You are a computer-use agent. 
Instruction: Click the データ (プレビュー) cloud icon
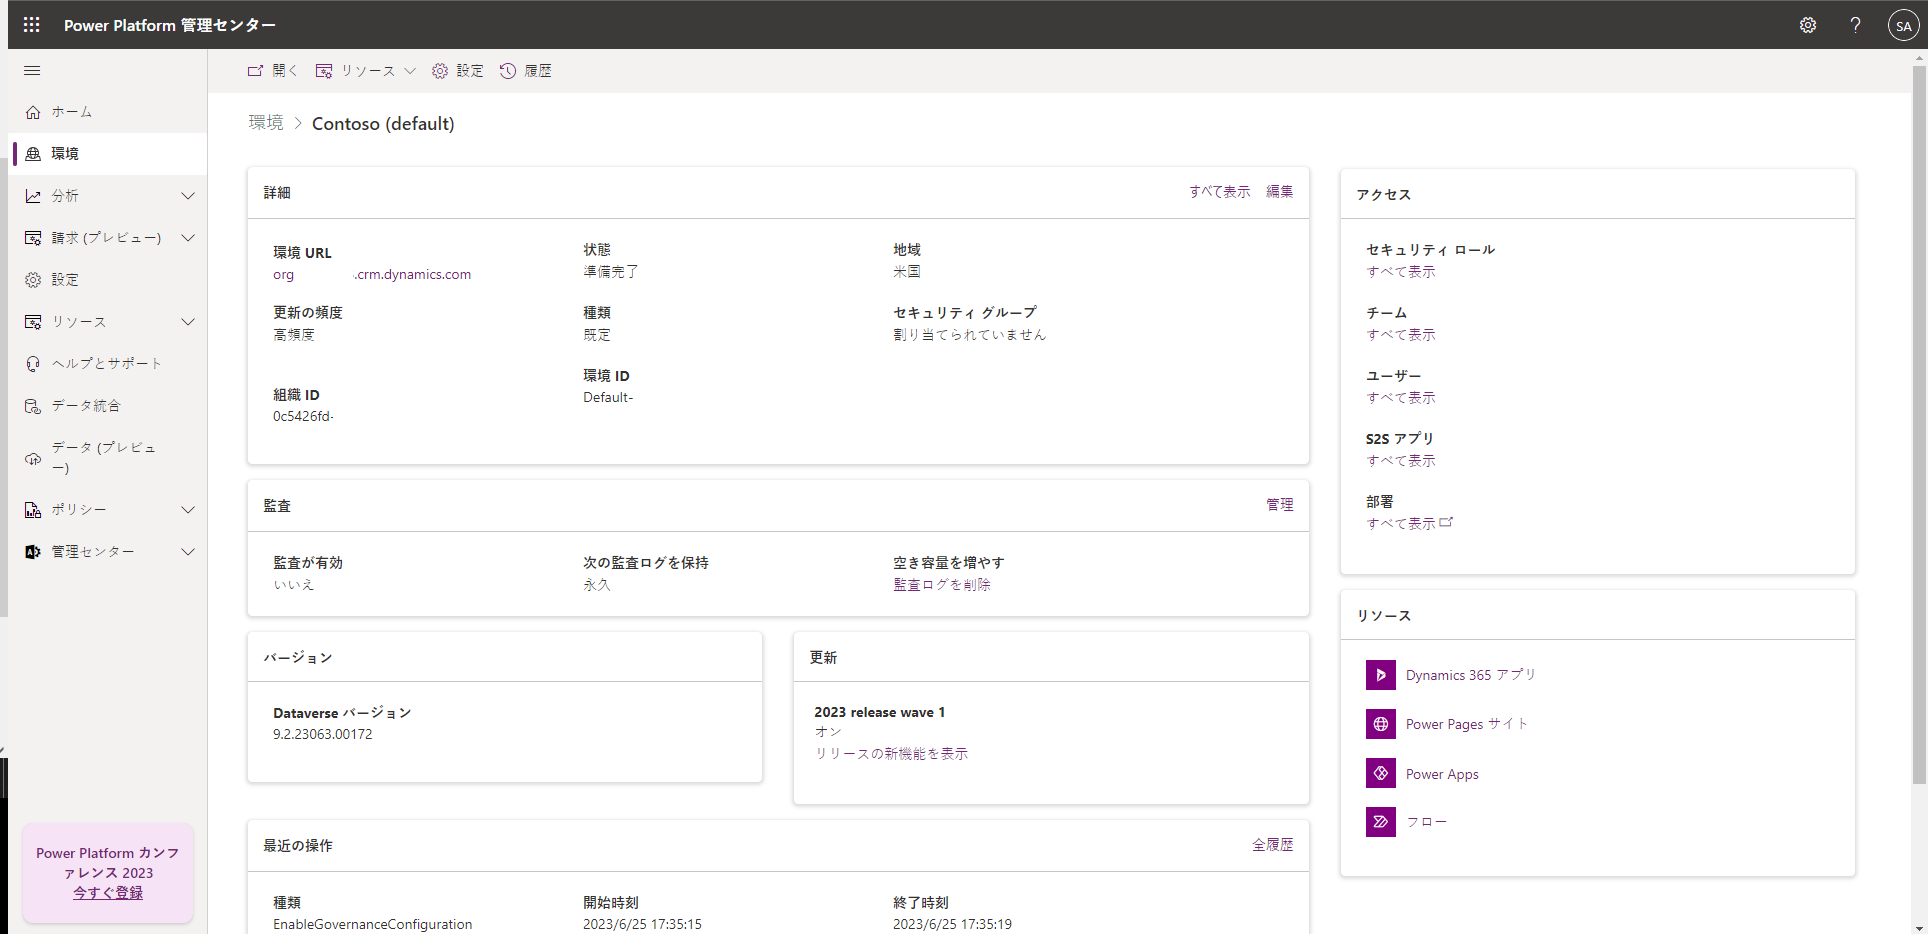pyautogui.click(x=33, y=458)
